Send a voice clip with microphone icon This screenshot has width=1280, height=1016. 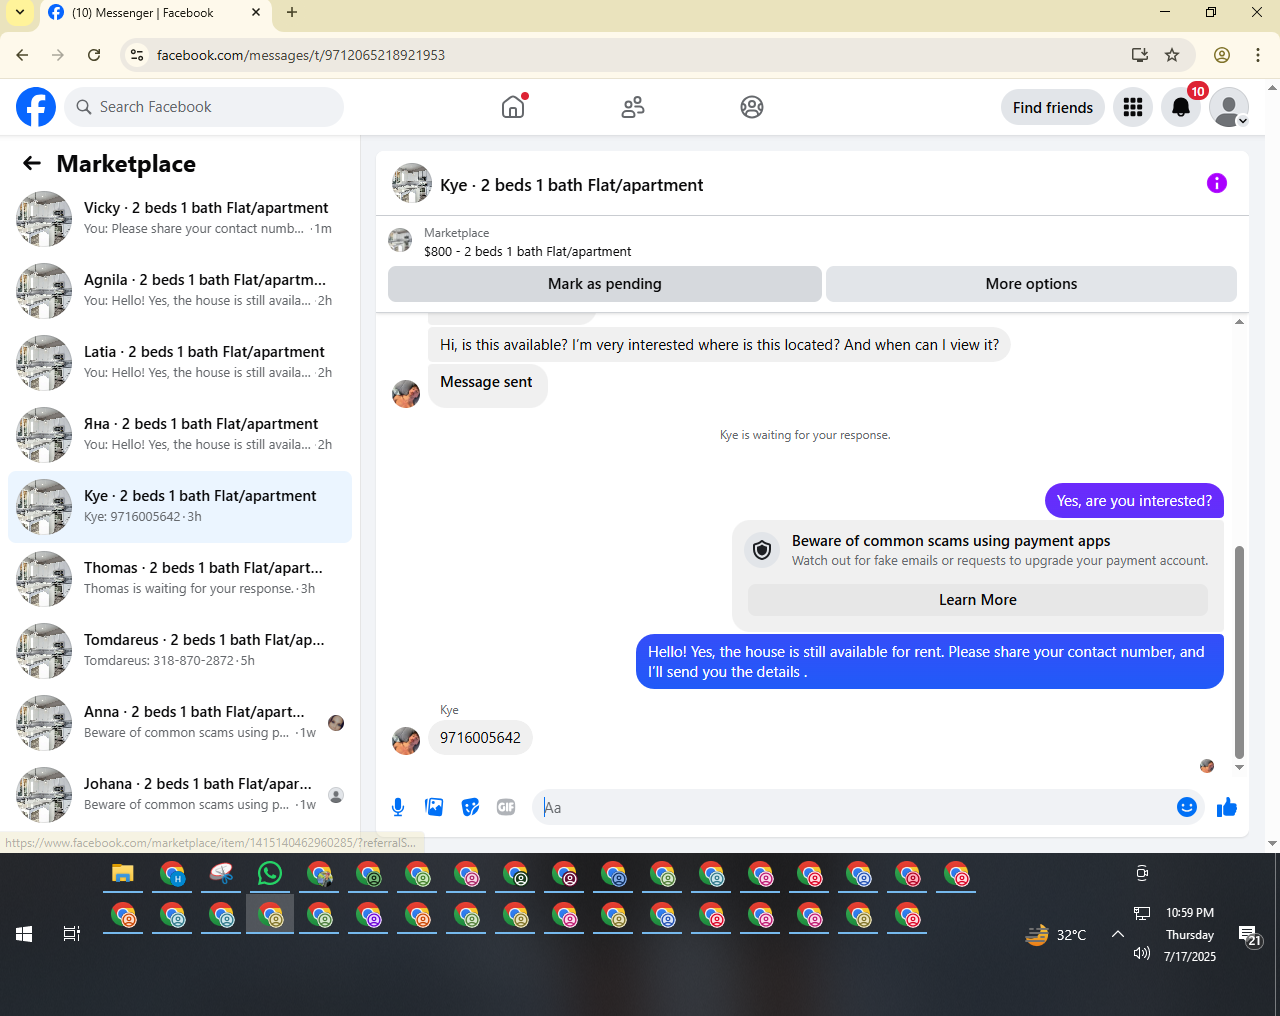[398, 807]
